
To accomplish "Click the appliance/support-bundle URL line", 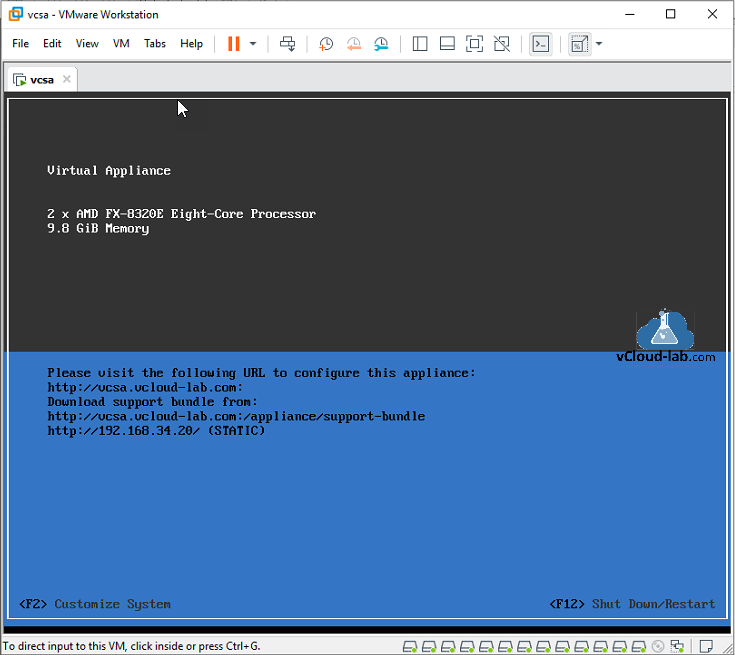I will pyautogui.click(x=236, y=416).
